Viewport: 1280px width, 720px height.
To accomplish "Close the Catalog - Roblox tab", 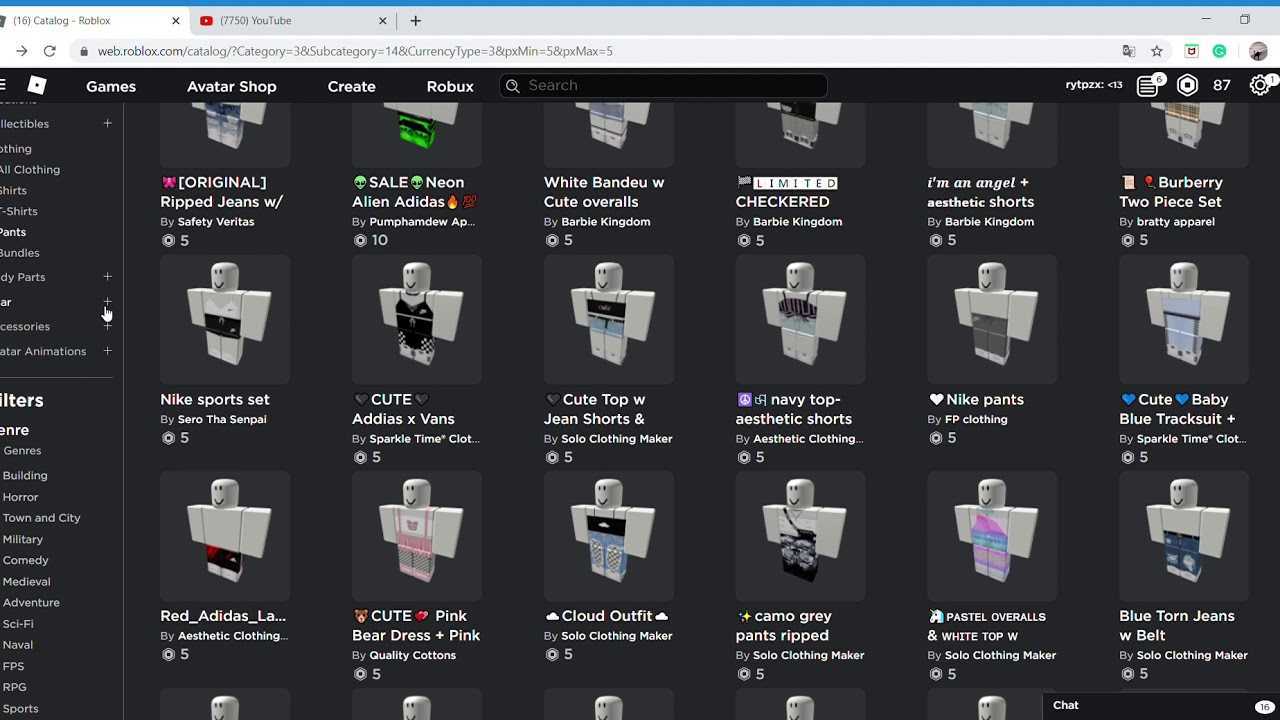I will 176,20.
